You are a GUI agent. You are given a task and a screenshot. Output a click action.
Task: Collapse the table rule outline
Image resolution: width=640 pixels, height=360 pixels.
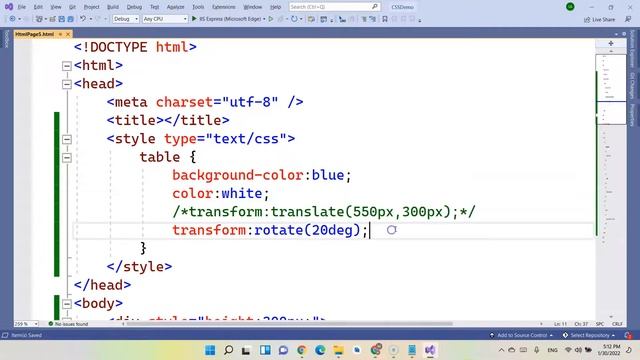(x=67, y=158)
